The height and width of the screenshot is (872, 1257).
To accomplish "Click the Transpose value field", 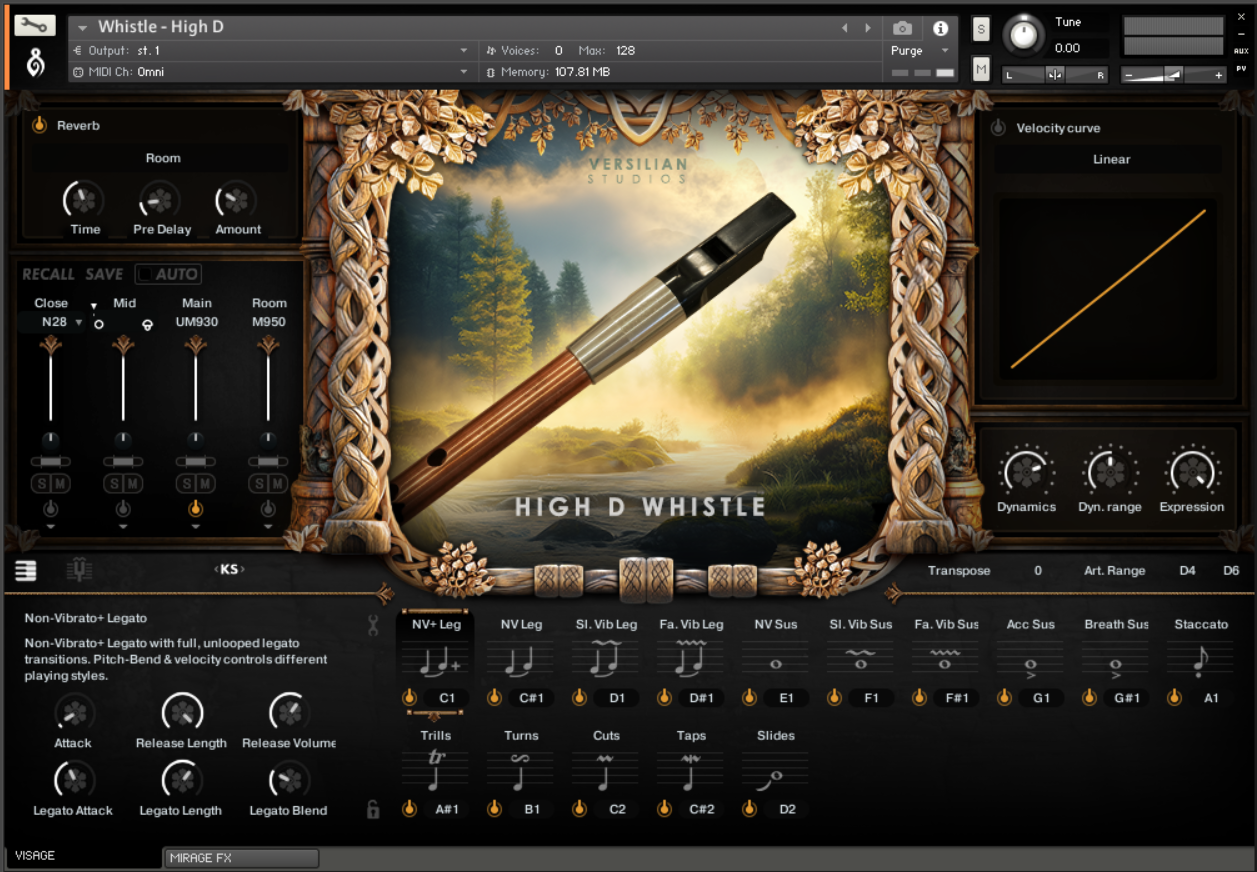I will pyautogui.click(x=1037, y=571).
